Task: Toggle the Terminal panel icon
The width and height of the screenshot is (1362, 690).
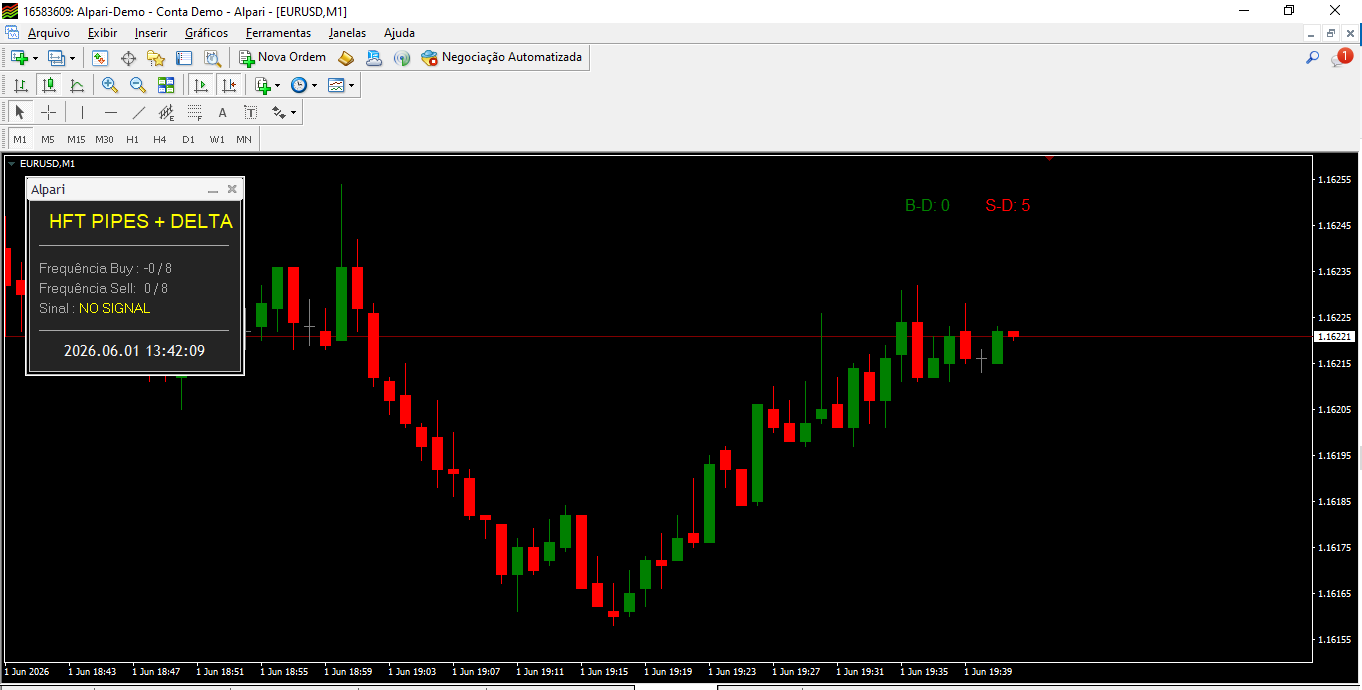Action: (x=184, y=58)
